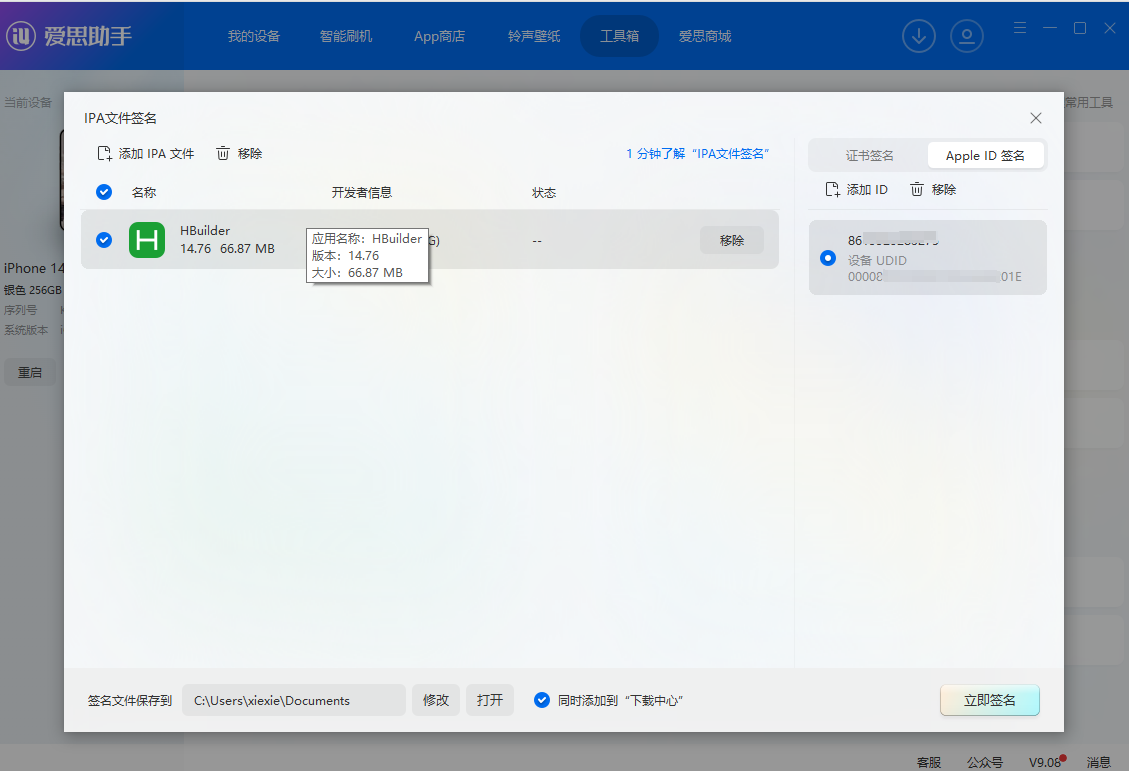Uncheck the HBuilder row checkbox
The width and height of the screenshot is (1129, 771).
104,240
